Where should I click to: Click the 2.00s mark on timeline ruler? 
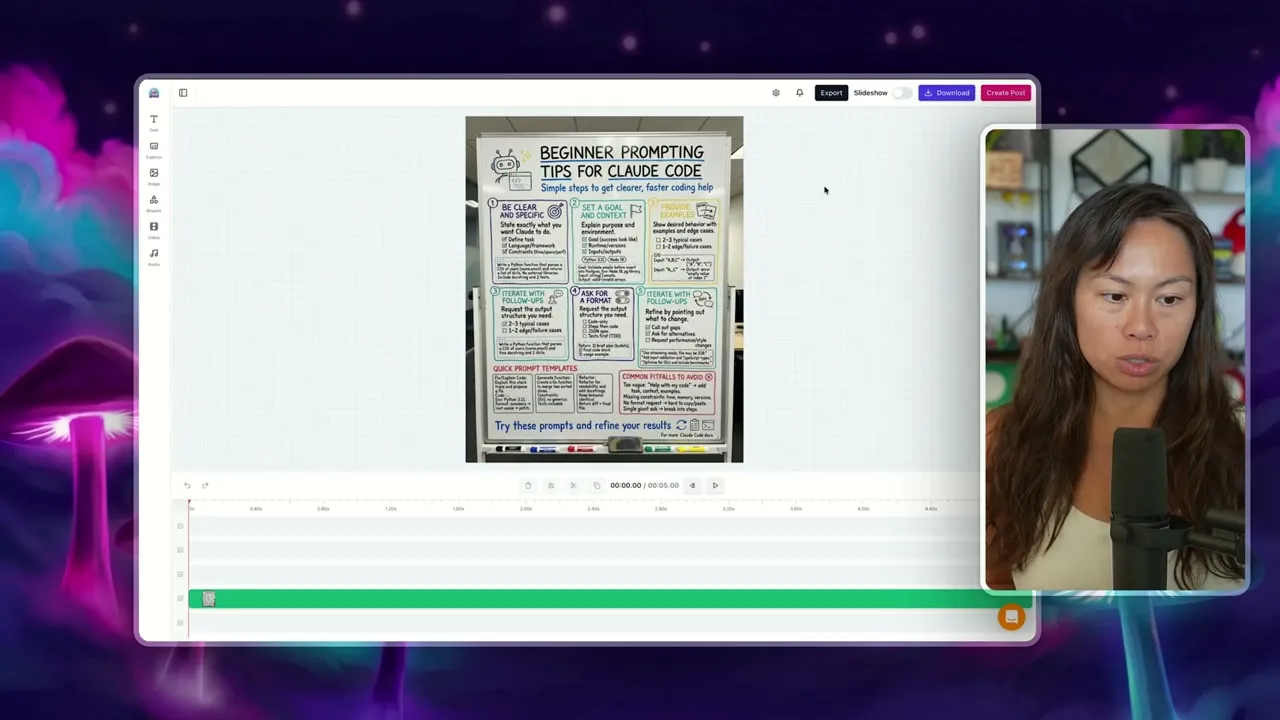(526, 509)
